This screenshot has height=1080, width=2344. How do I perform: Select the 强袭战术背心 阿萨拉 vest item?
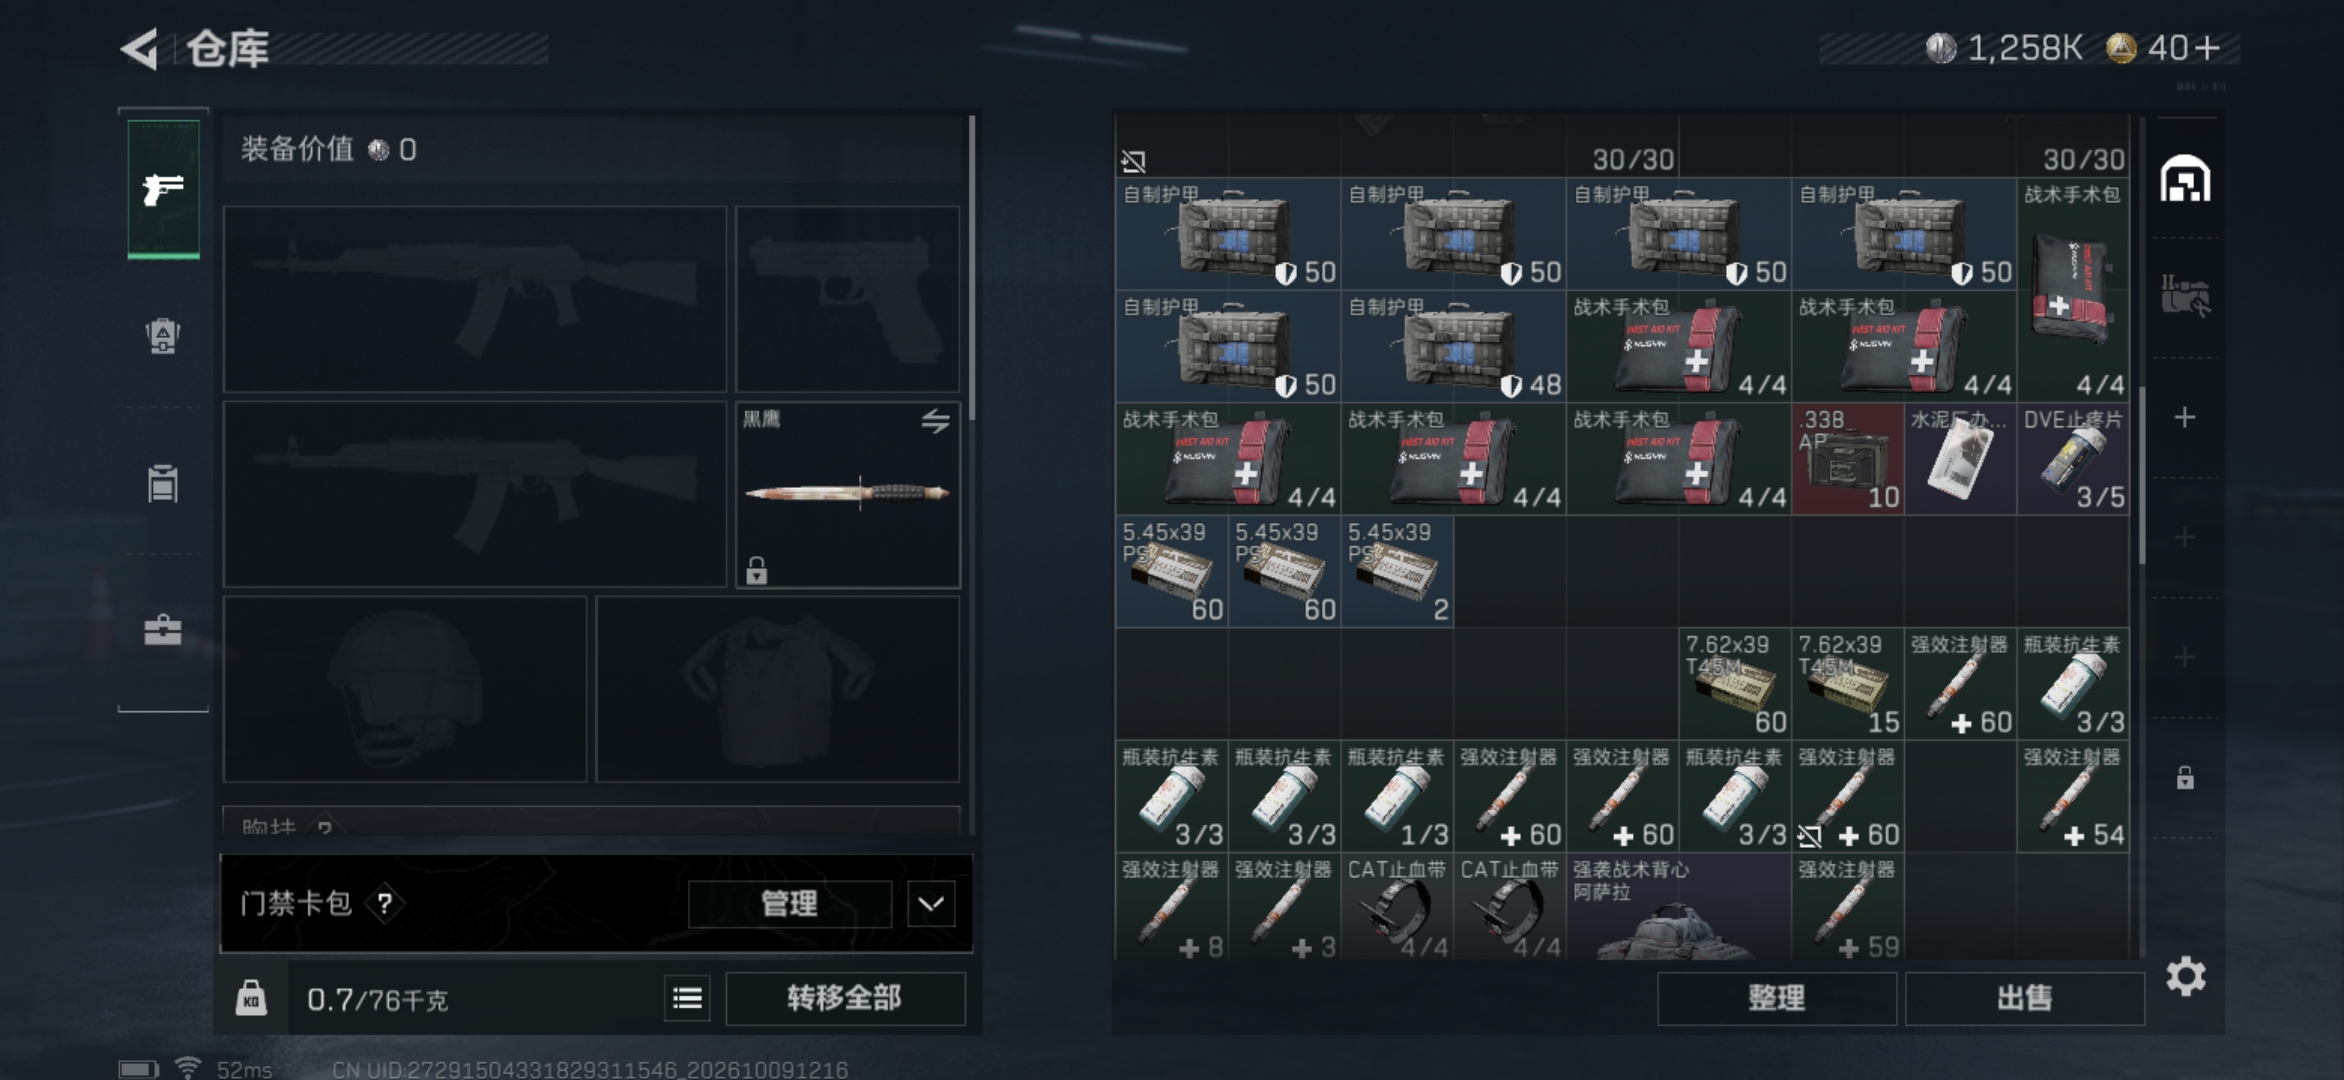[x=1678, y=907]
